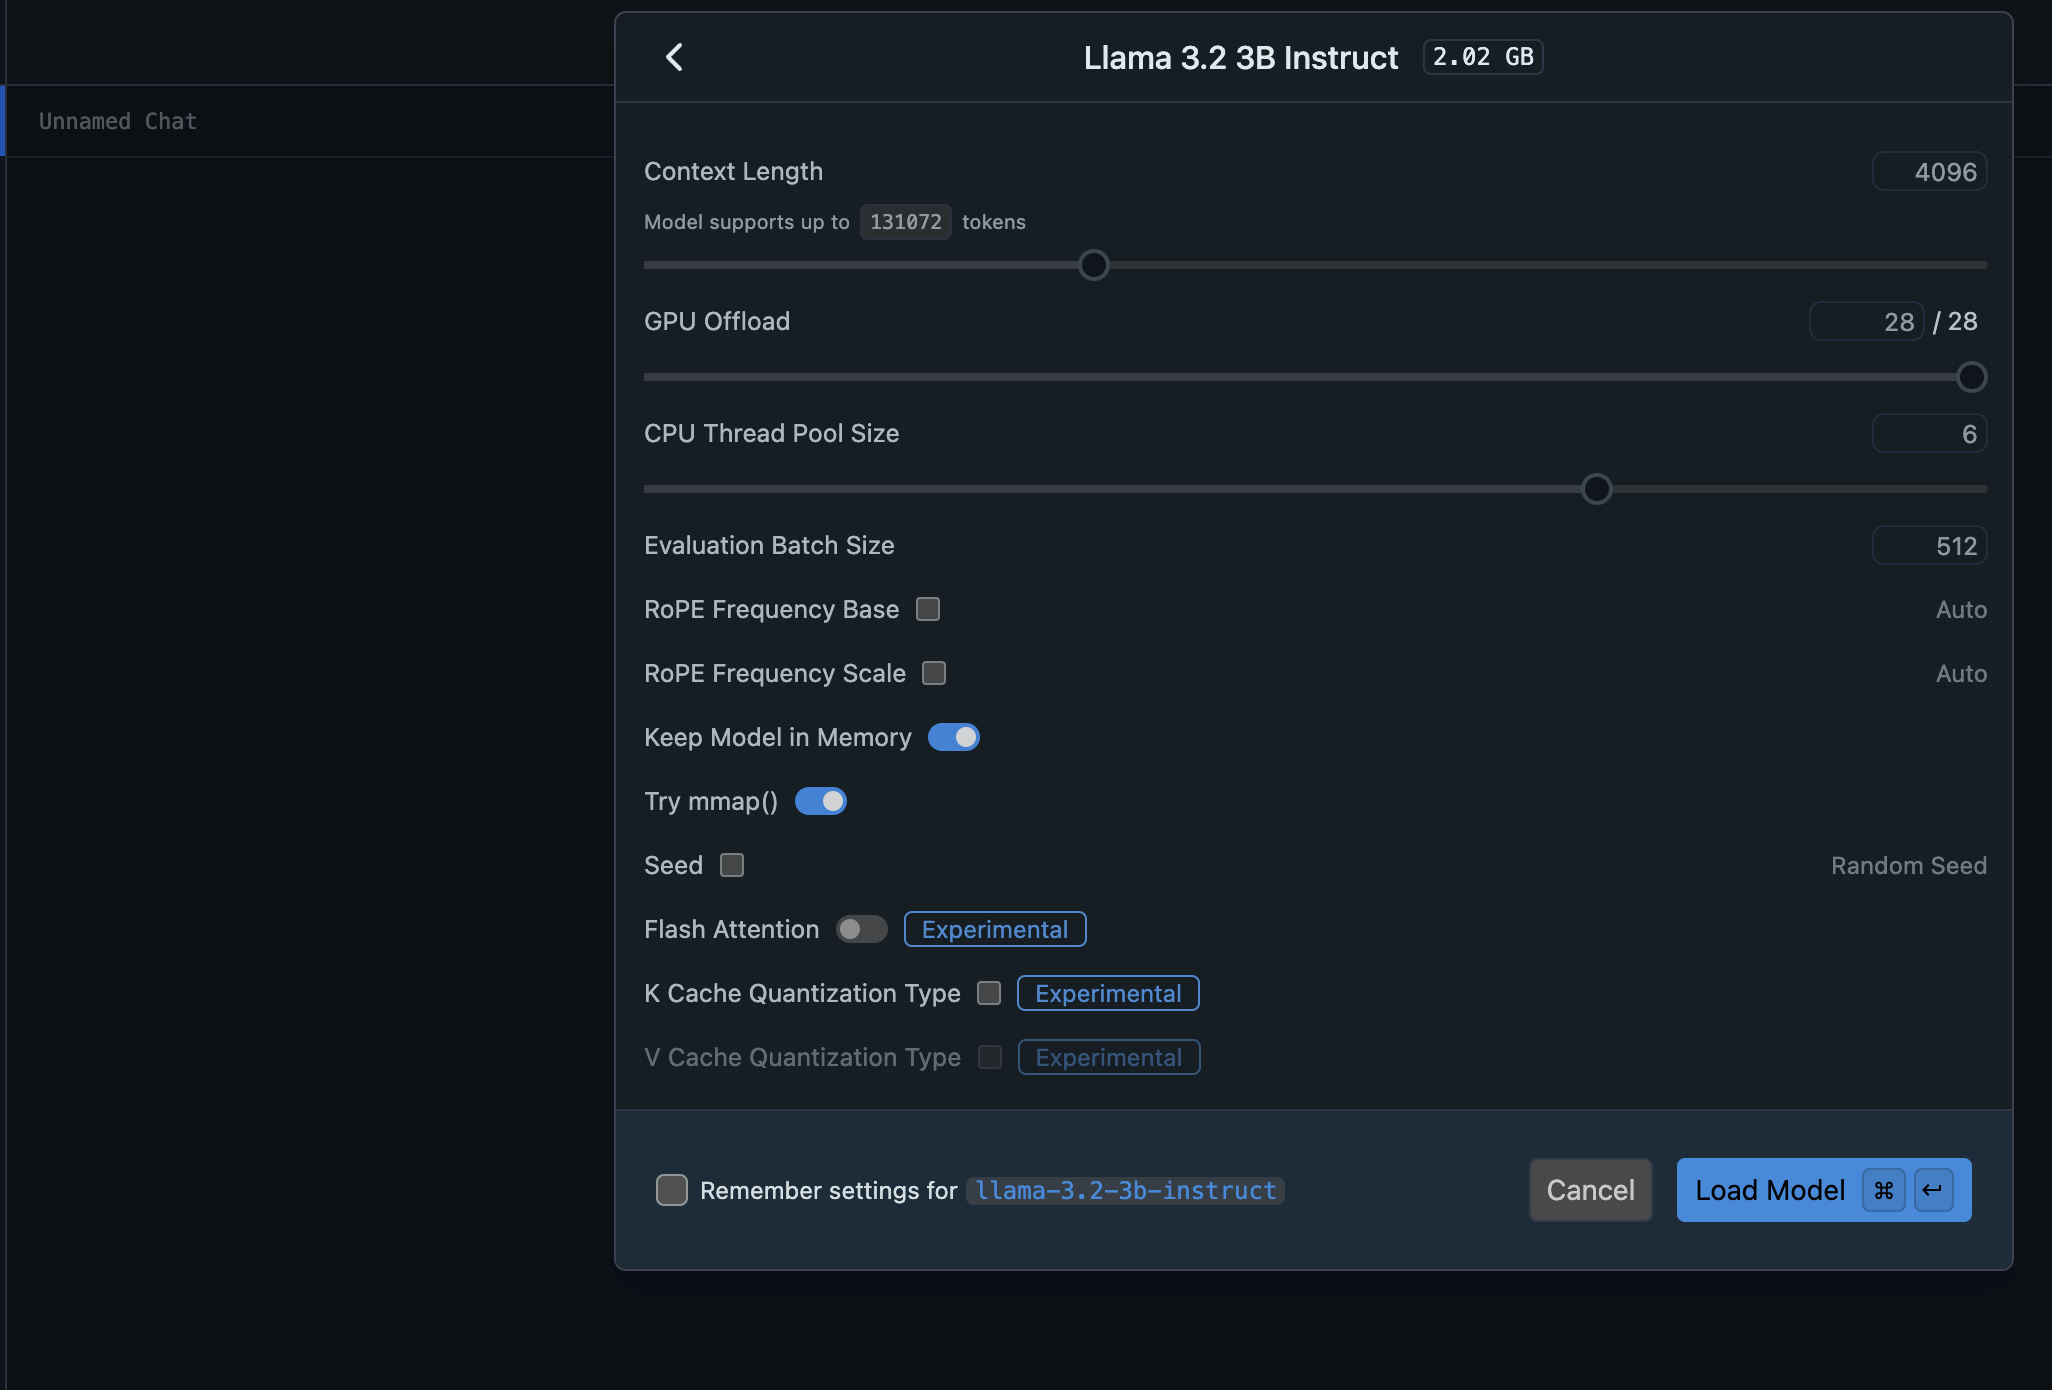Enable Flash Attention toggle
Screen dimensions: 2052x1390
861,929
